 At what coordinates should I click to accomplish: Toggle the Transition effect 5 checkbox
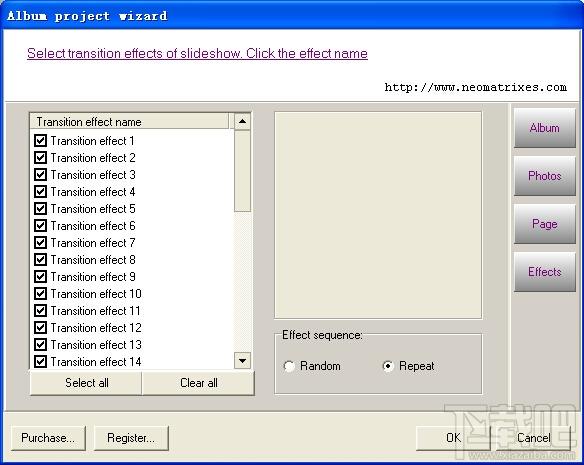[41, 208]
